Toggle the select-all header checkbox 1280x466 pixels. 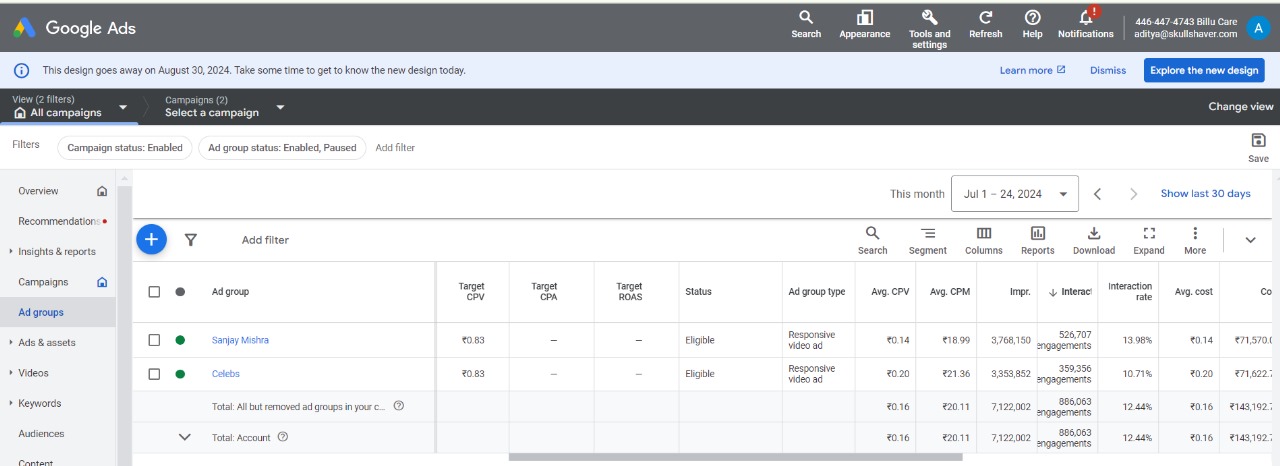click(x=154, y=292)
